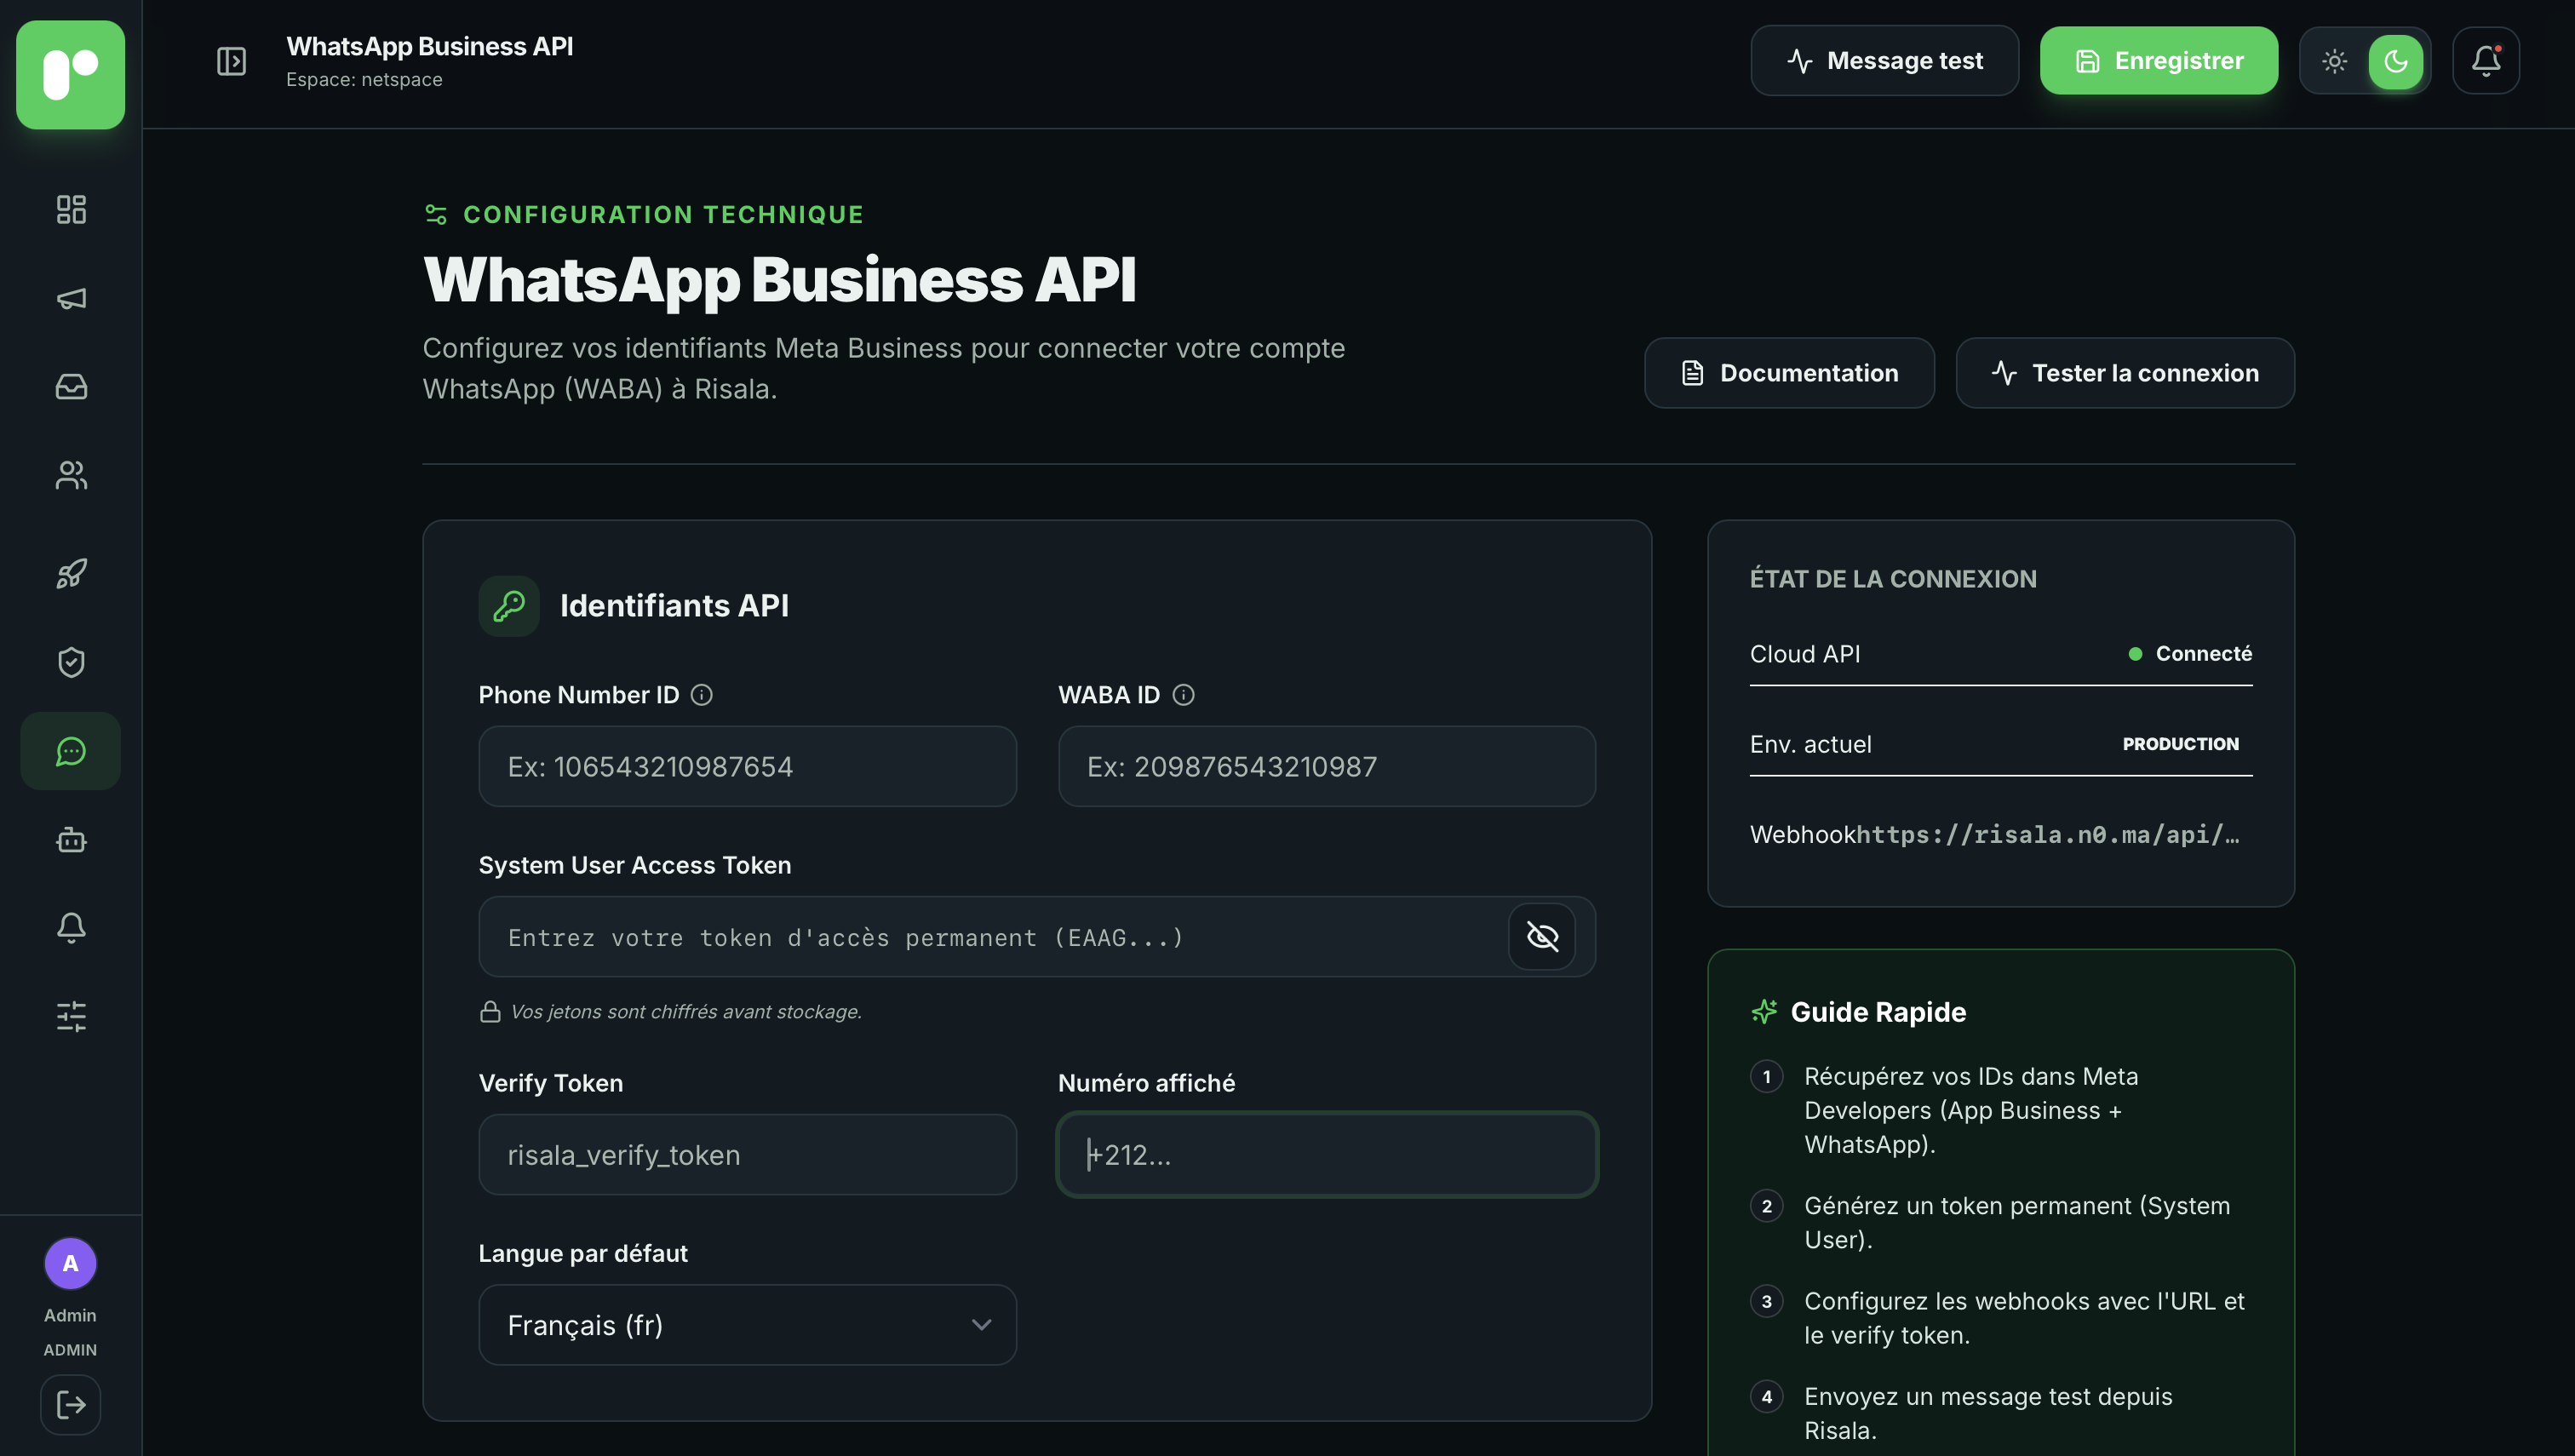The image size is (2575, 1456).
Task: Click the key icon beside Identifiants API
Action: [509, 606]
